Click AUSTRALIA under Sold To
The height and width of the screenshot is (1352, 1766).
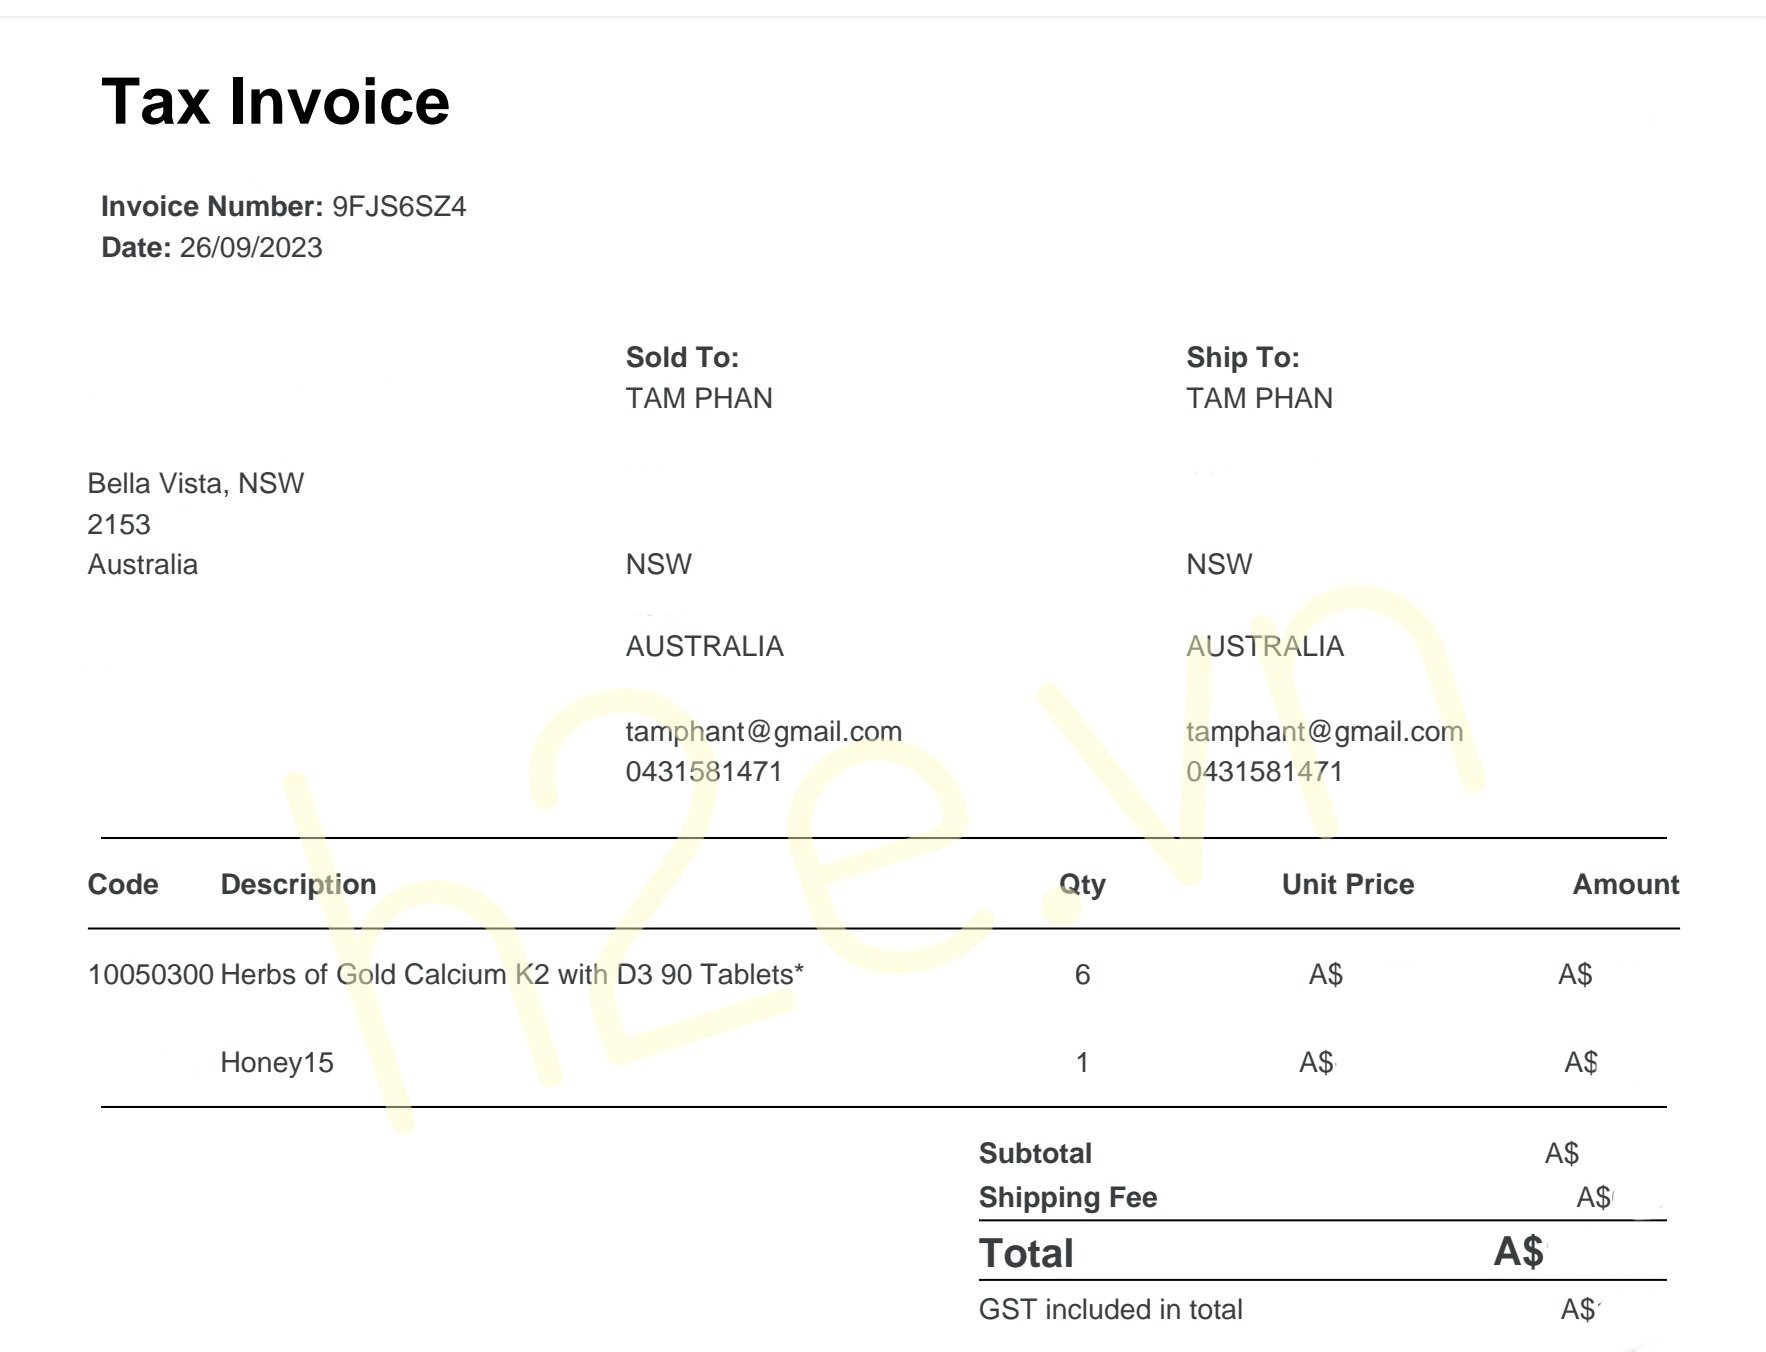[x=705, y=647]
